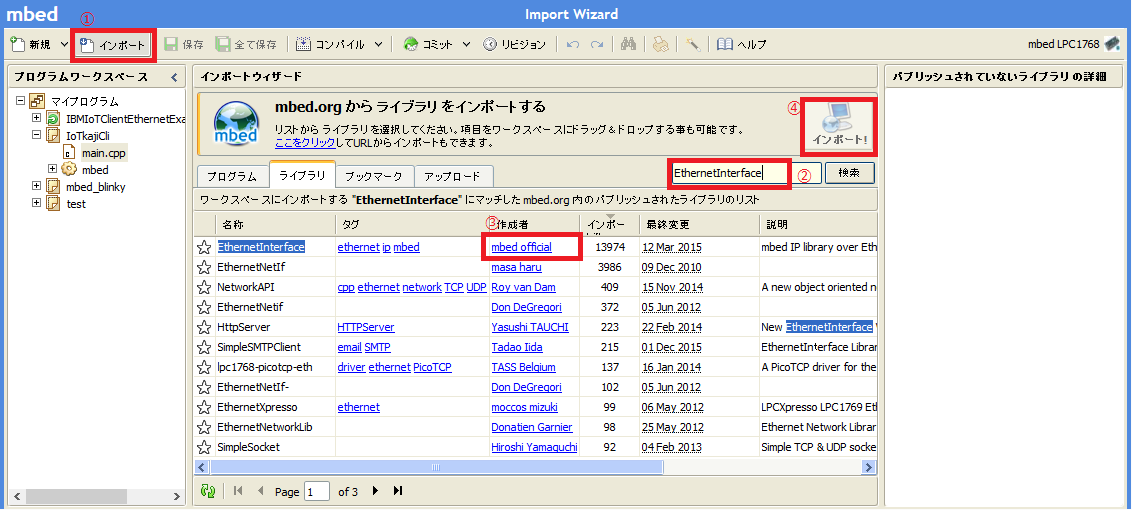Screen dimensions: 1132x510
Task: Click the コンパイル (Compile) button
Action: point(332,45)
